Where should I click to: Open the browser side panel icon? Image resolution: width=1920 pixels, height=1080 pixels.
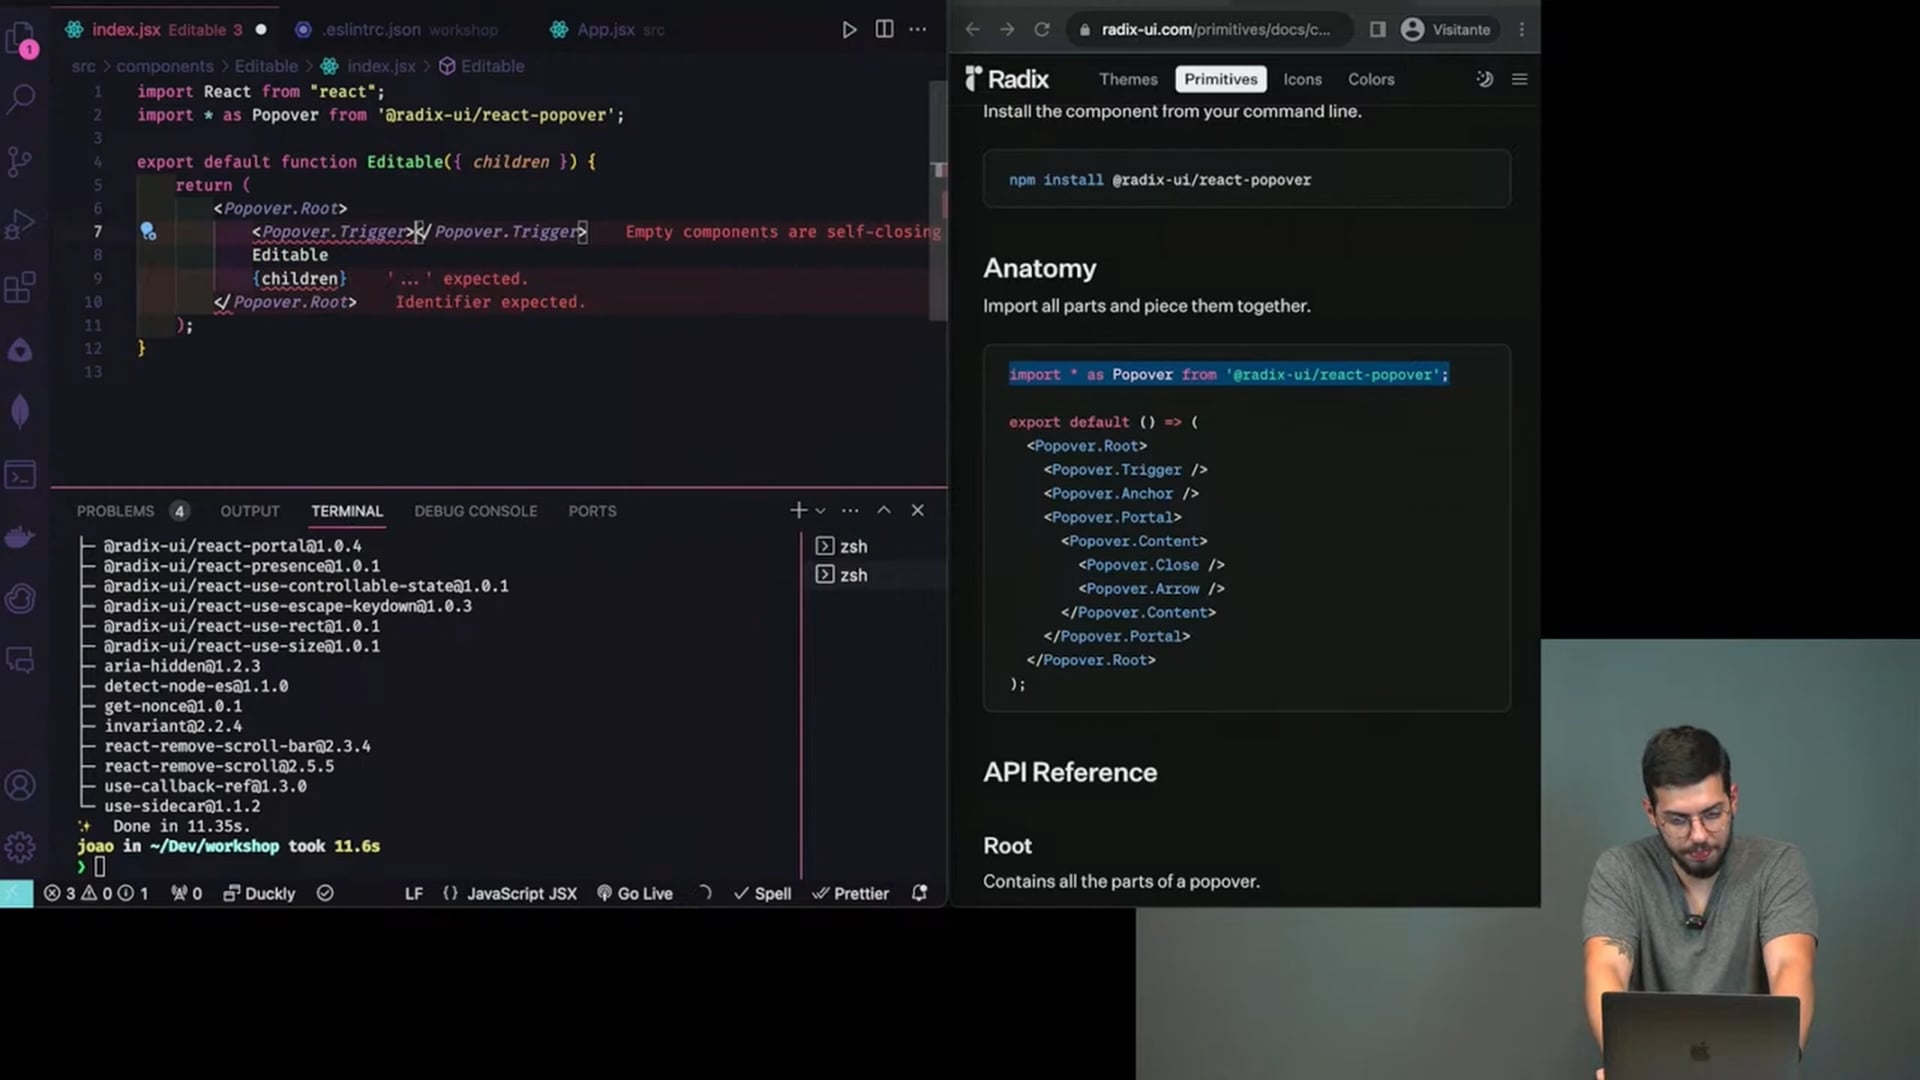[1378, 30]
